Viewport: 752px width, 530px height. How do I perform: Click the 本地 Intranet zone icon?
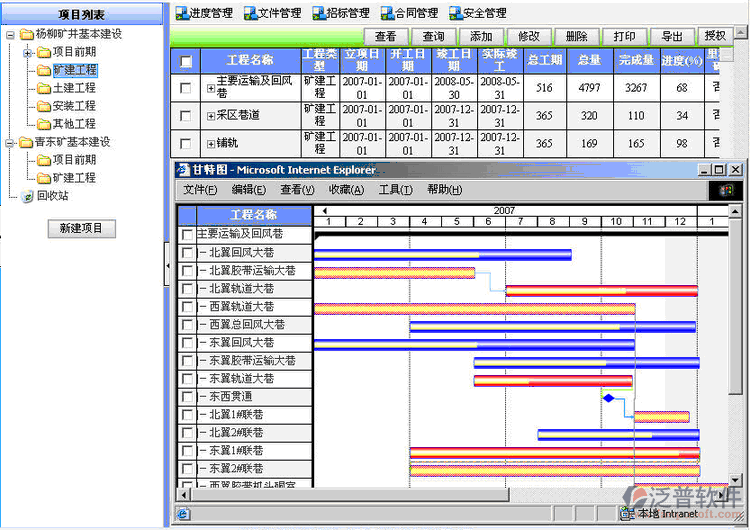(626, 514)
